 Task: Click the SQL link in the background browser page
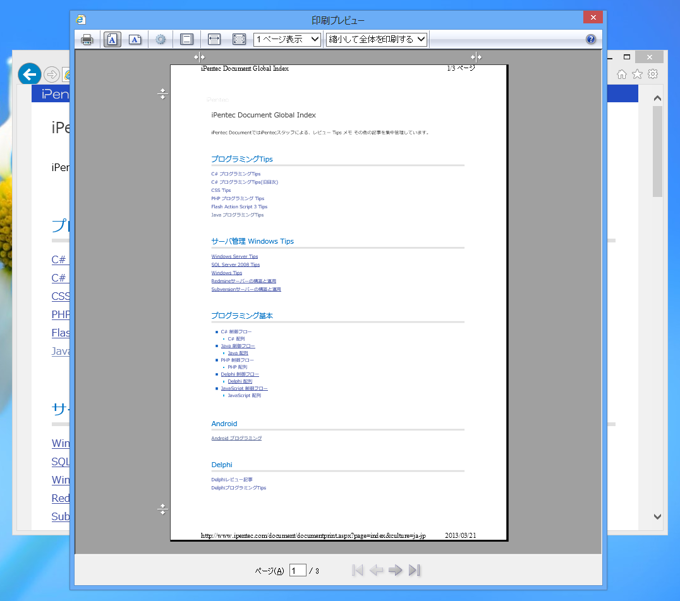click(61, 461)
